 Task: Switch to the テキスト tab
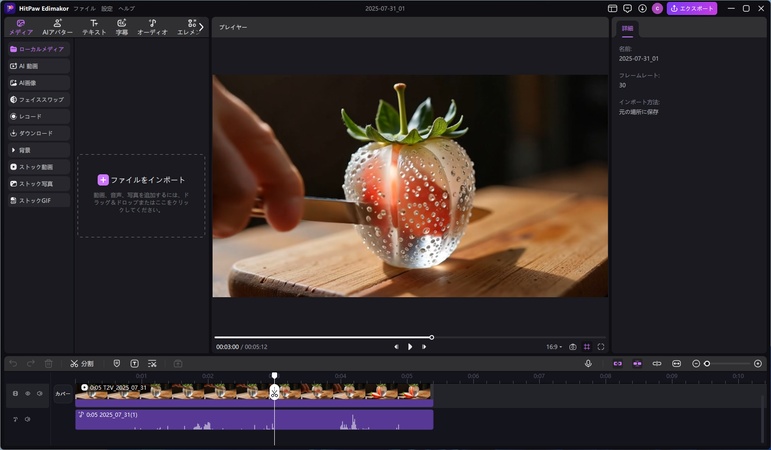94,27
